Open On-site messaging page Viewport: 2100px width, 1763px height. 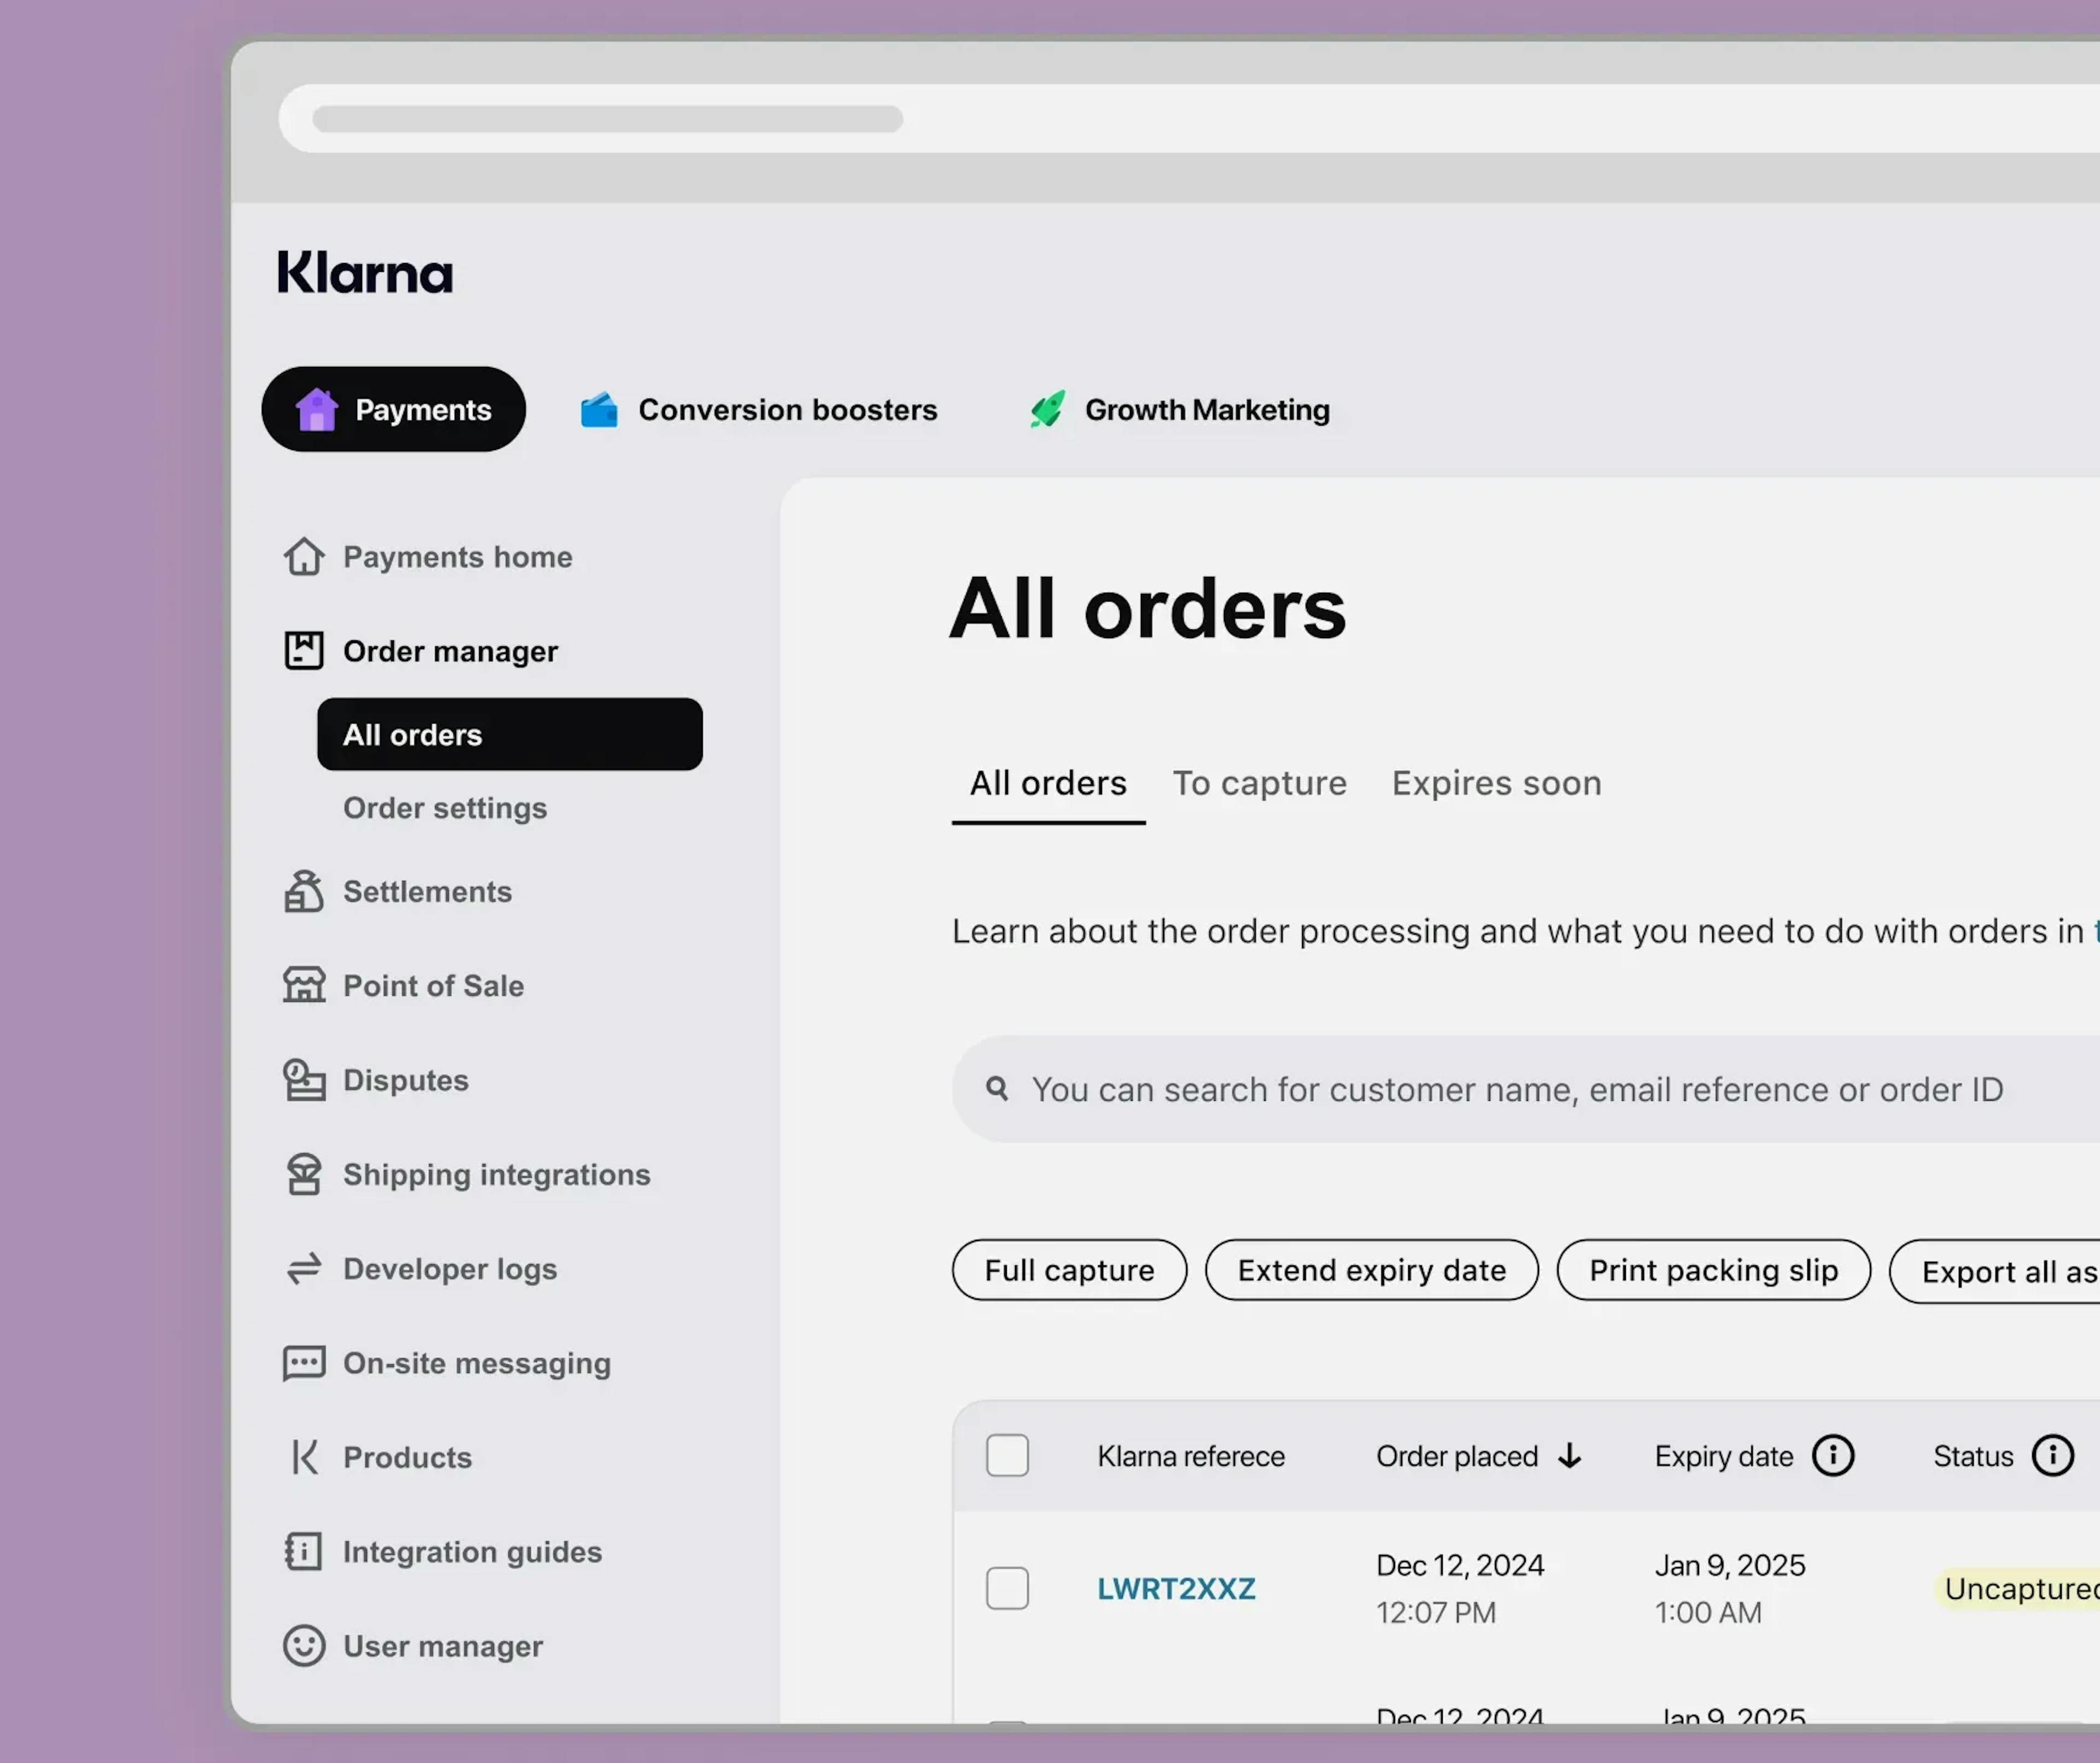[447, 1363]
